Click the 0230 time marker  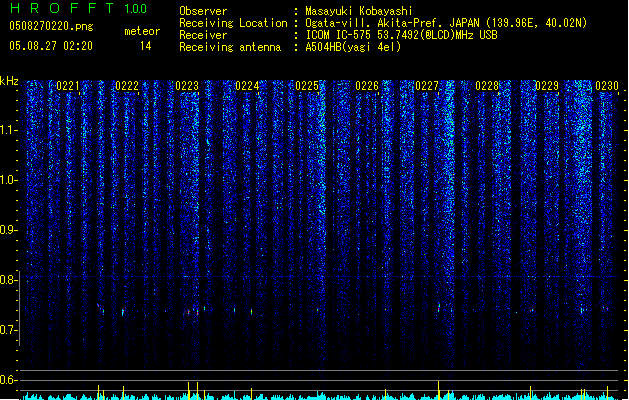click(607, 86)
